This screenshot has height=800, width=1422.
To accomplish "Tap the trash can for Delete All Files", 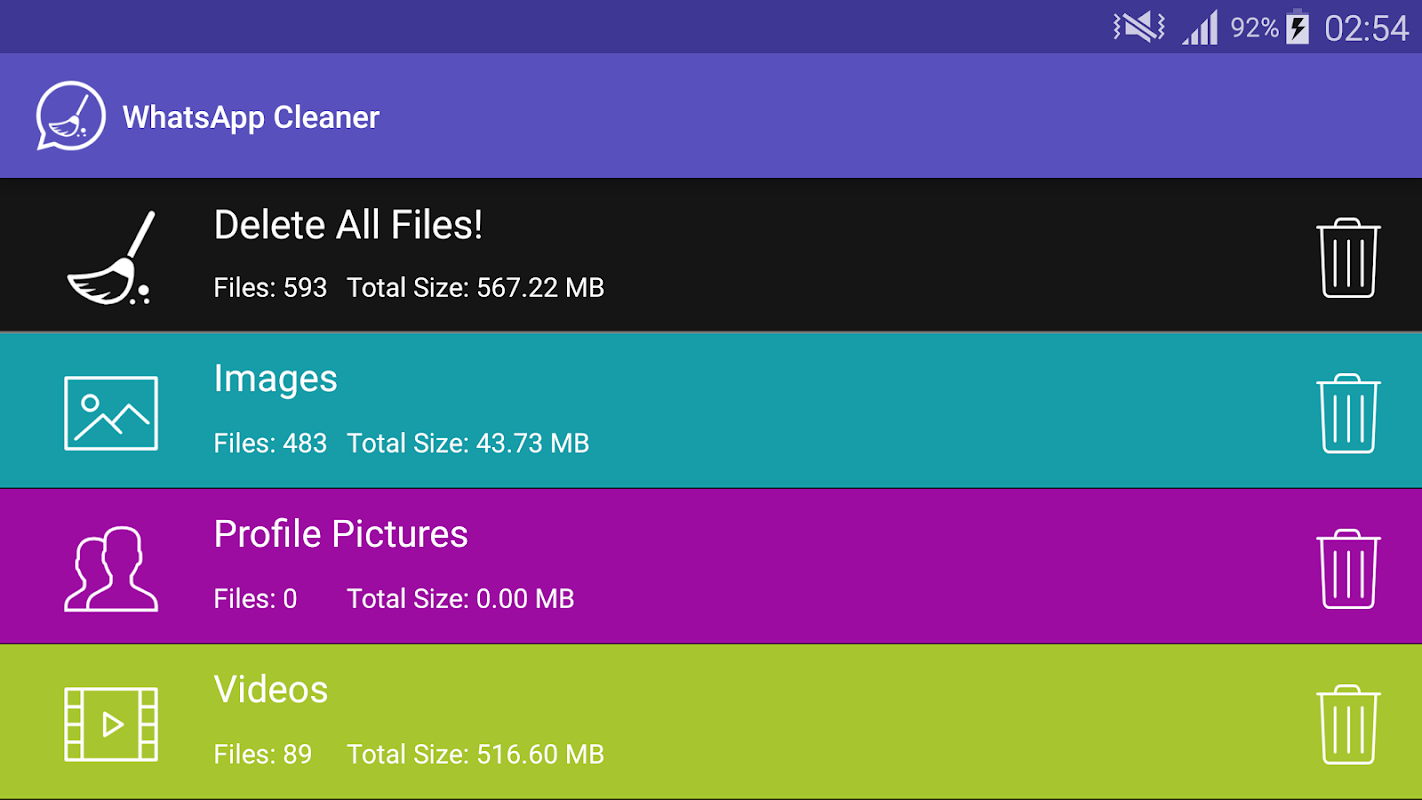I will [x=1348, y=258].
